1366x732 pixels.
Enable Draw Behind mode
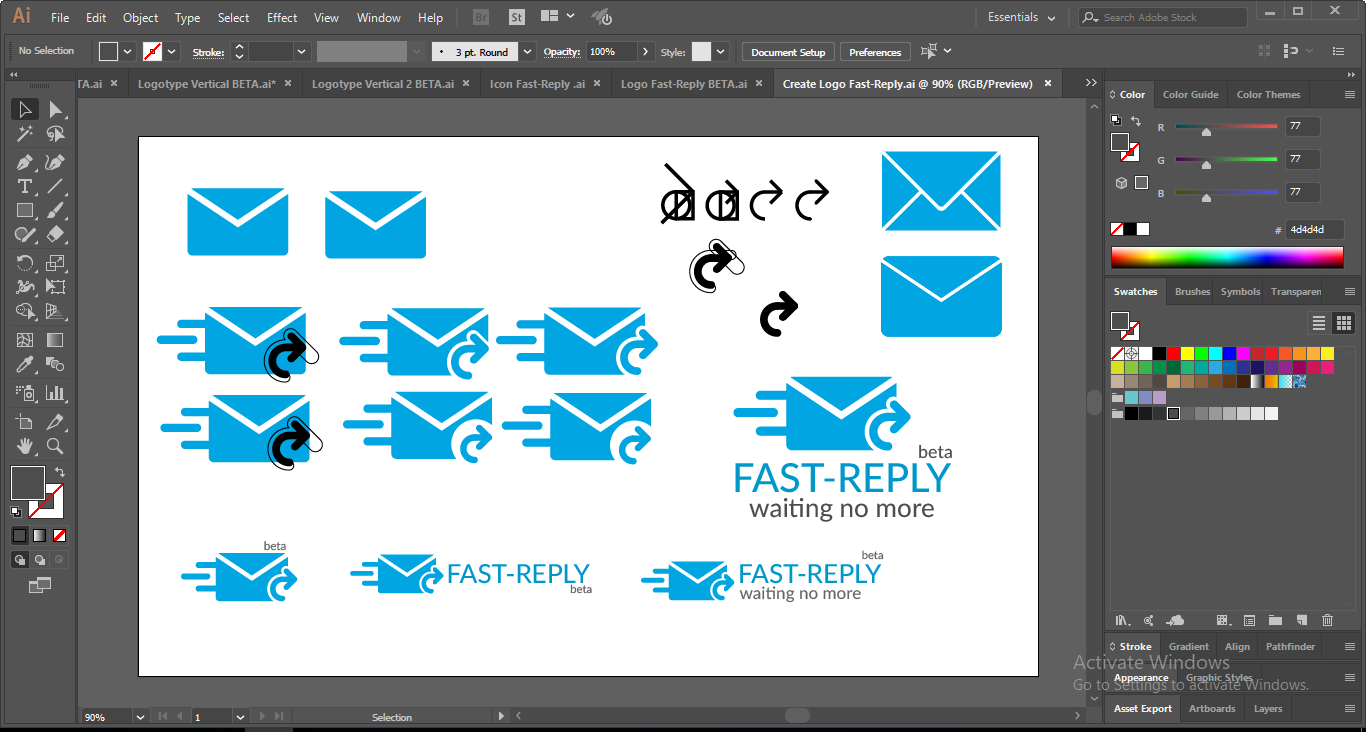pos(40,560)
